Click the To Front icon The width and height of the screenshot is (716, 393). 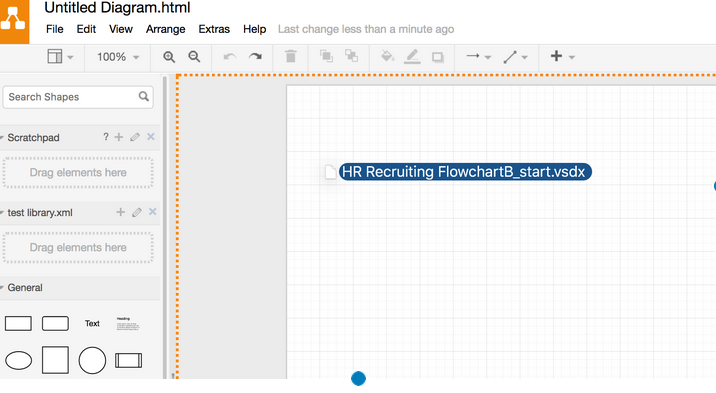[x=326, y=56]
